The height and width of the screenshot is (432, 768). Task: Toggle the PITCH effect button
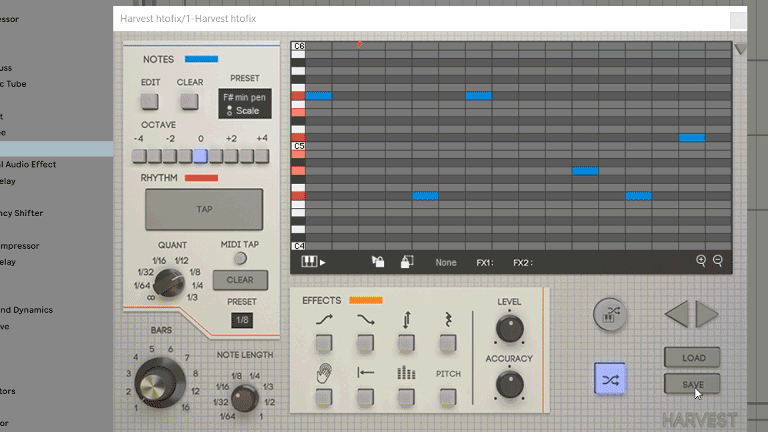click(448, 397)
